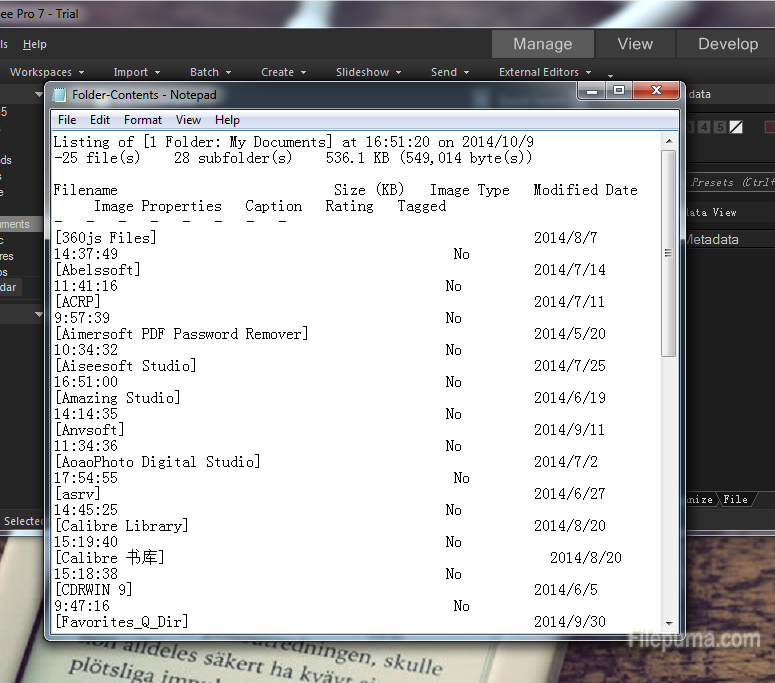The image size is (775, 683).
Task: Open the Slideshow dropdown menu
Action: [x=368, y=72]
